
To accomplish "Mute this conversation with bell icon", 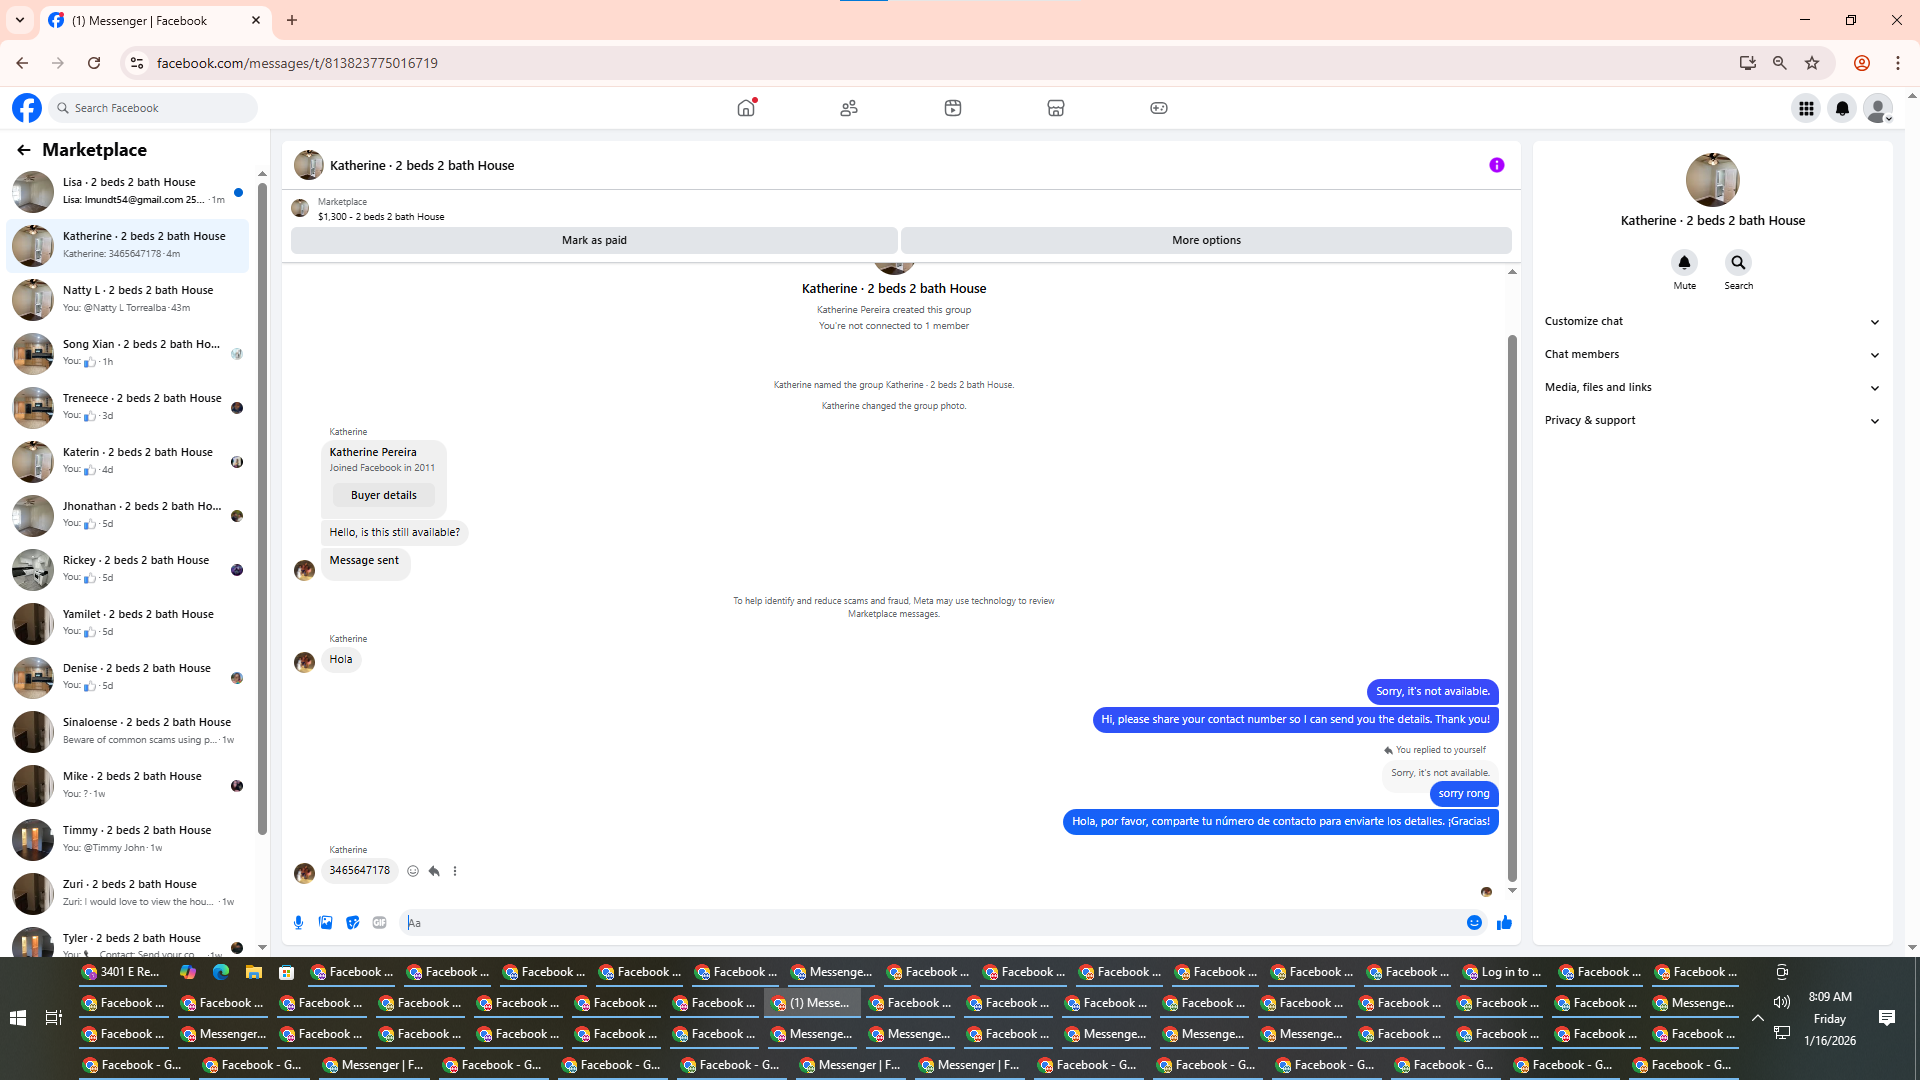I will tap(1684, 263).
